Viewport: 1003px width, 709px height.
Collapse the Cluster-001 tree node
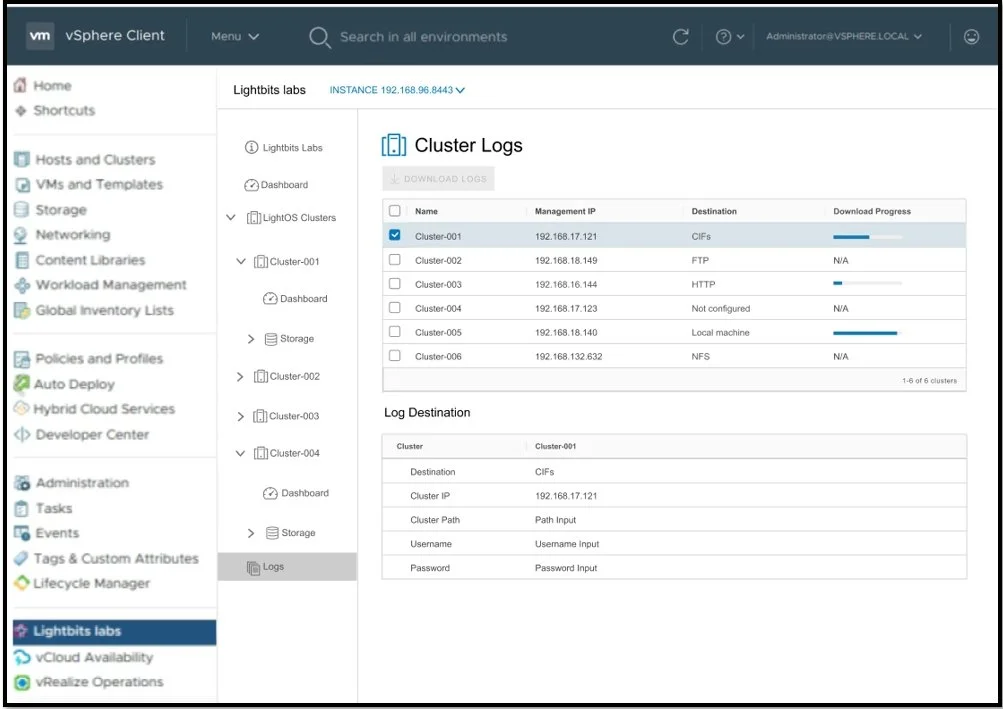click(241, 261)
